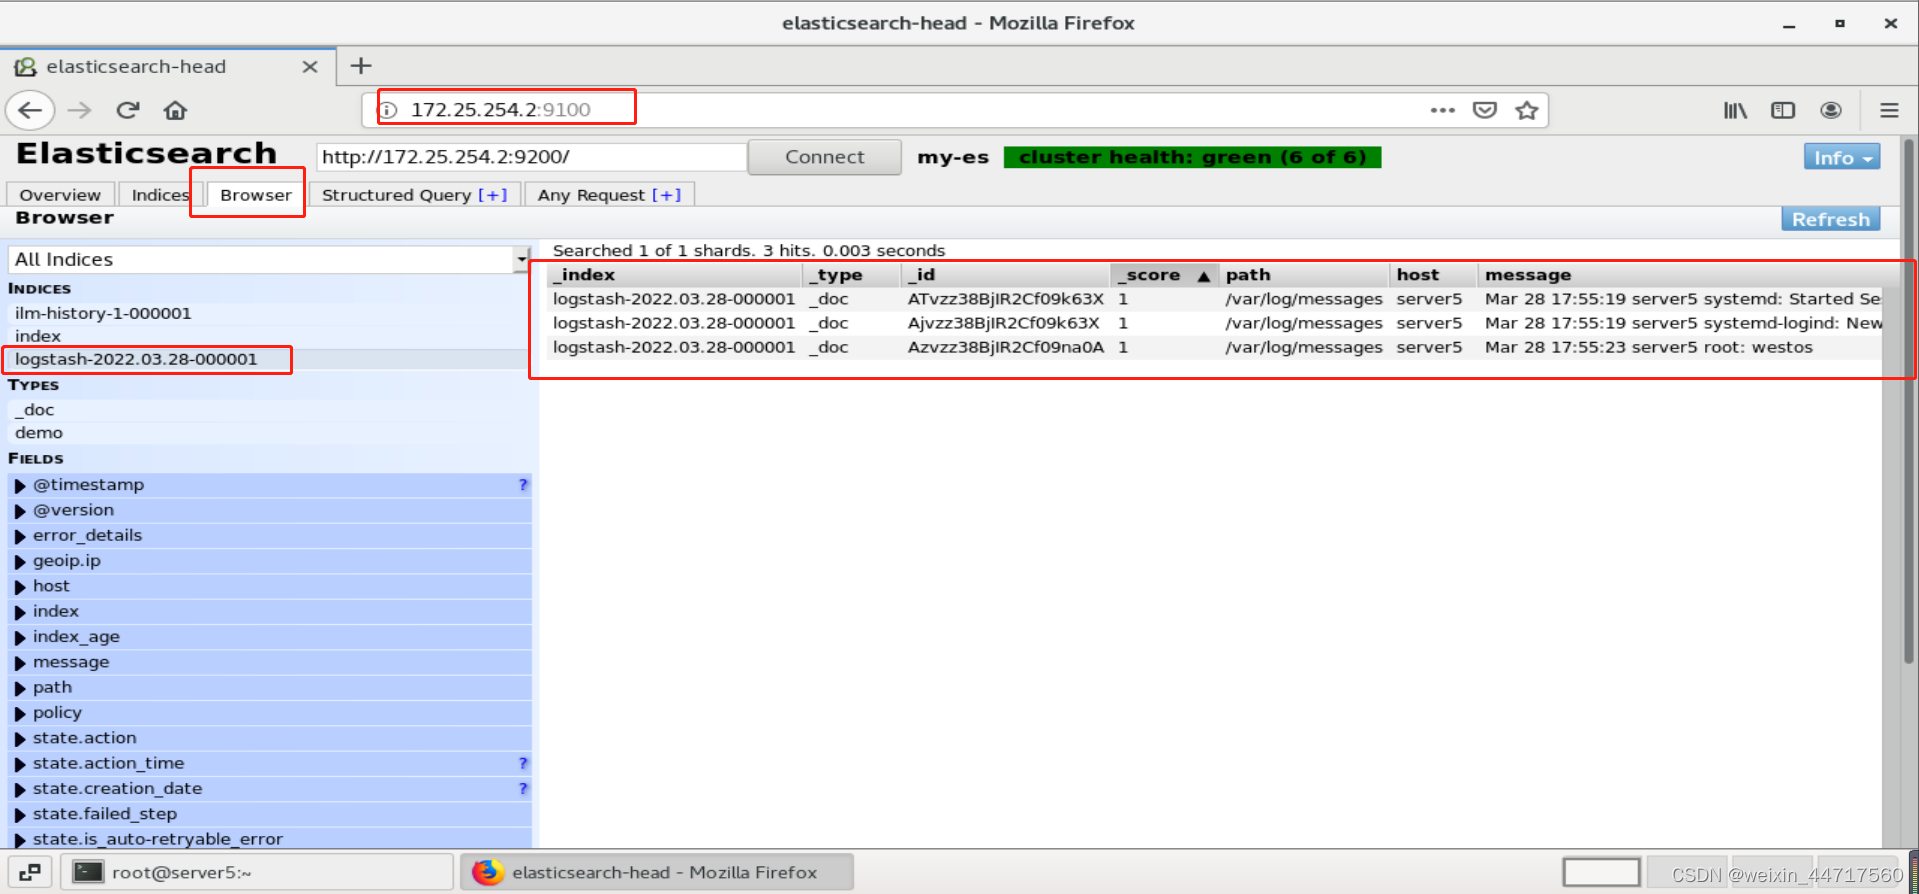1919x894 pixels.
Task: Click the Firefox taskbar entry
Action: pyautogui.click(x=658, y=872)
